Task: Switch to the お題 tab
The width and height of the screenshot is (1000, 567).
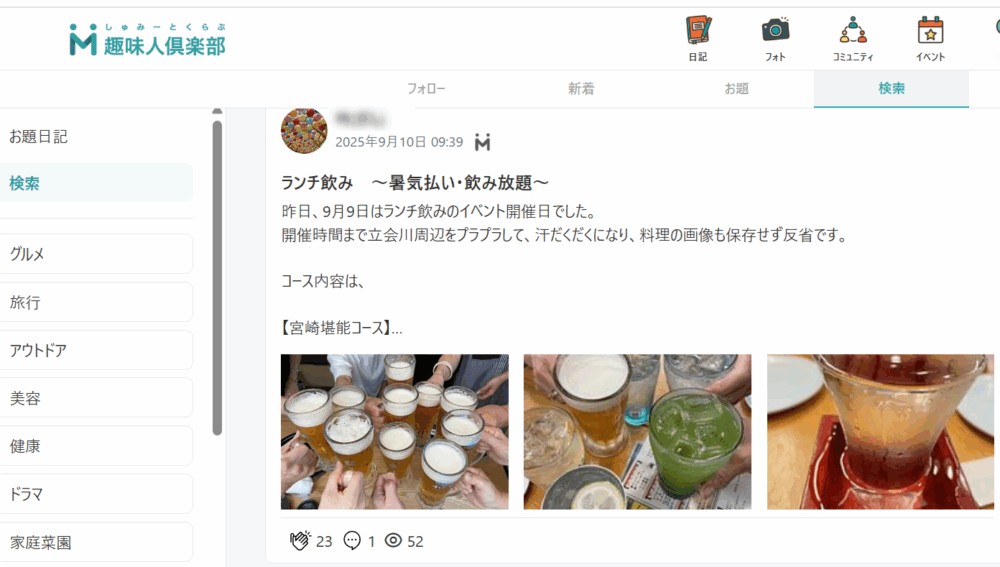Action: click(736, 89)
